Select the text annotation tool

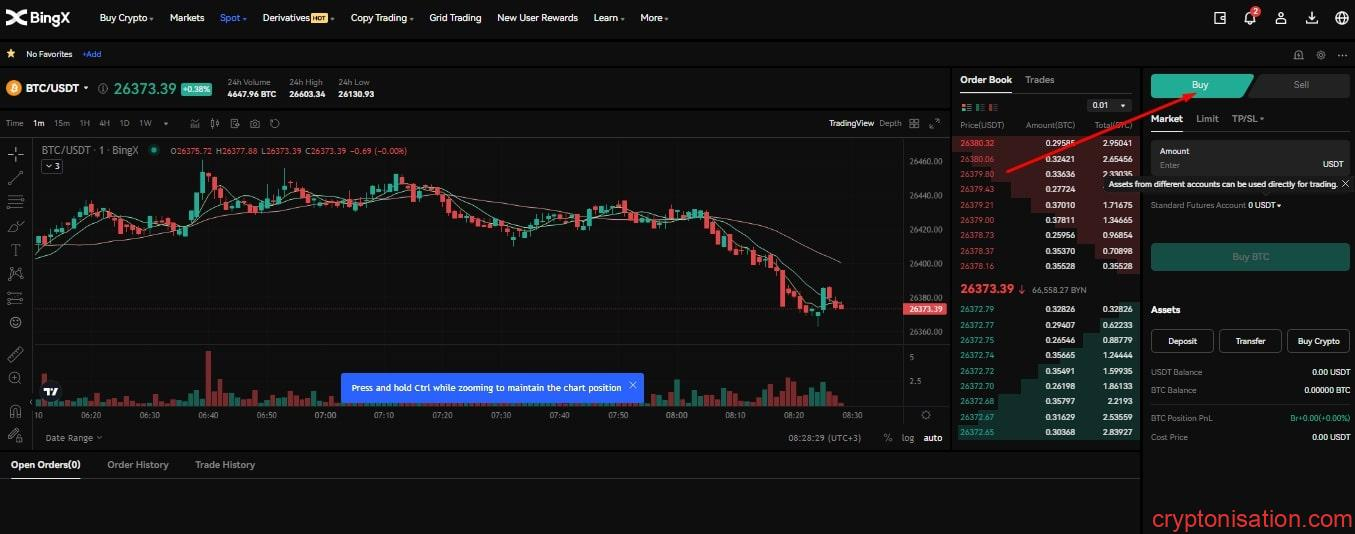pos(15,250)
